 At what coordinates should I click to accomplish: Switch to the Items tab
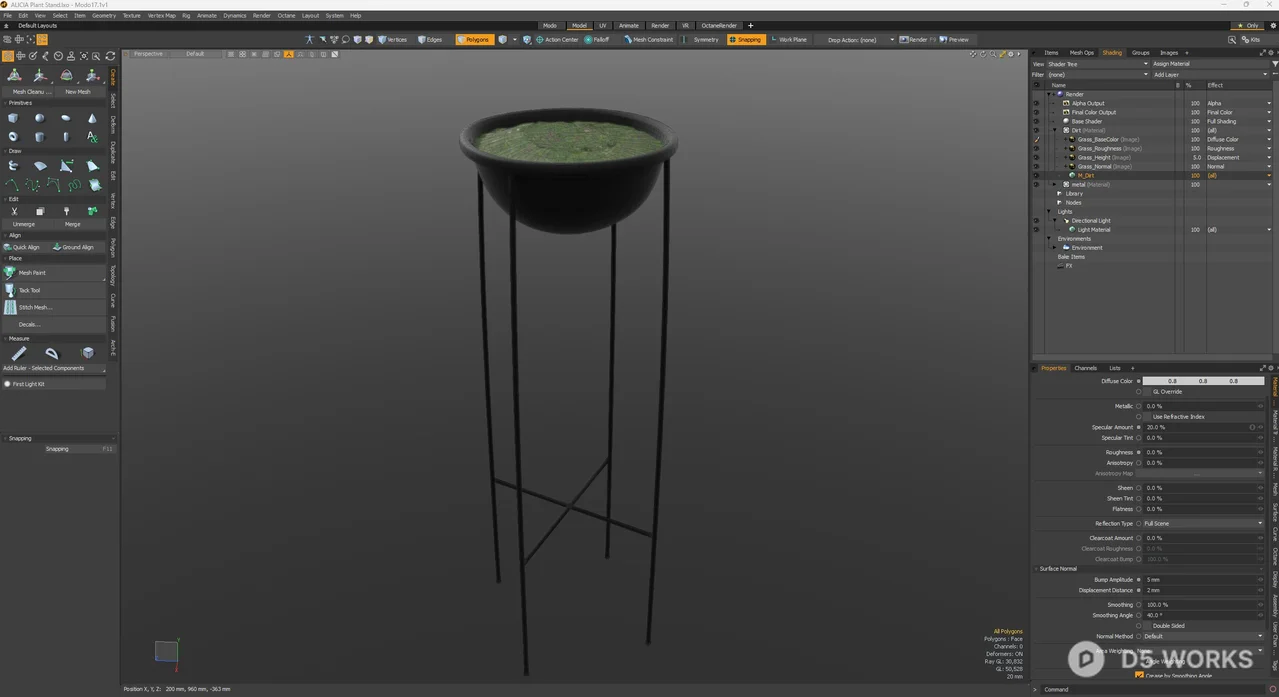pyautogui.click(x=1051, y=53)
